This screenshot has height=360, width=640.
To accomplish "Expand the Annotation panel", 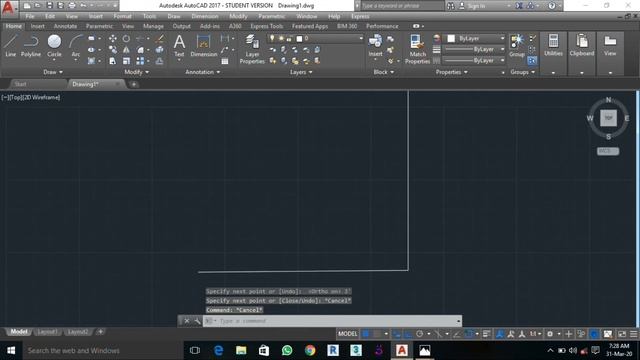I will (202, 72).
